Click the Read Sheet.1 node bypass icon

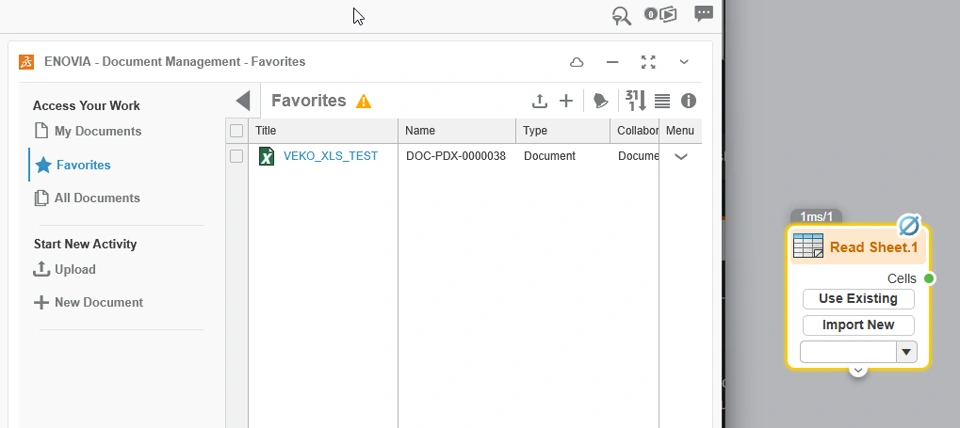tap(908, 224)
